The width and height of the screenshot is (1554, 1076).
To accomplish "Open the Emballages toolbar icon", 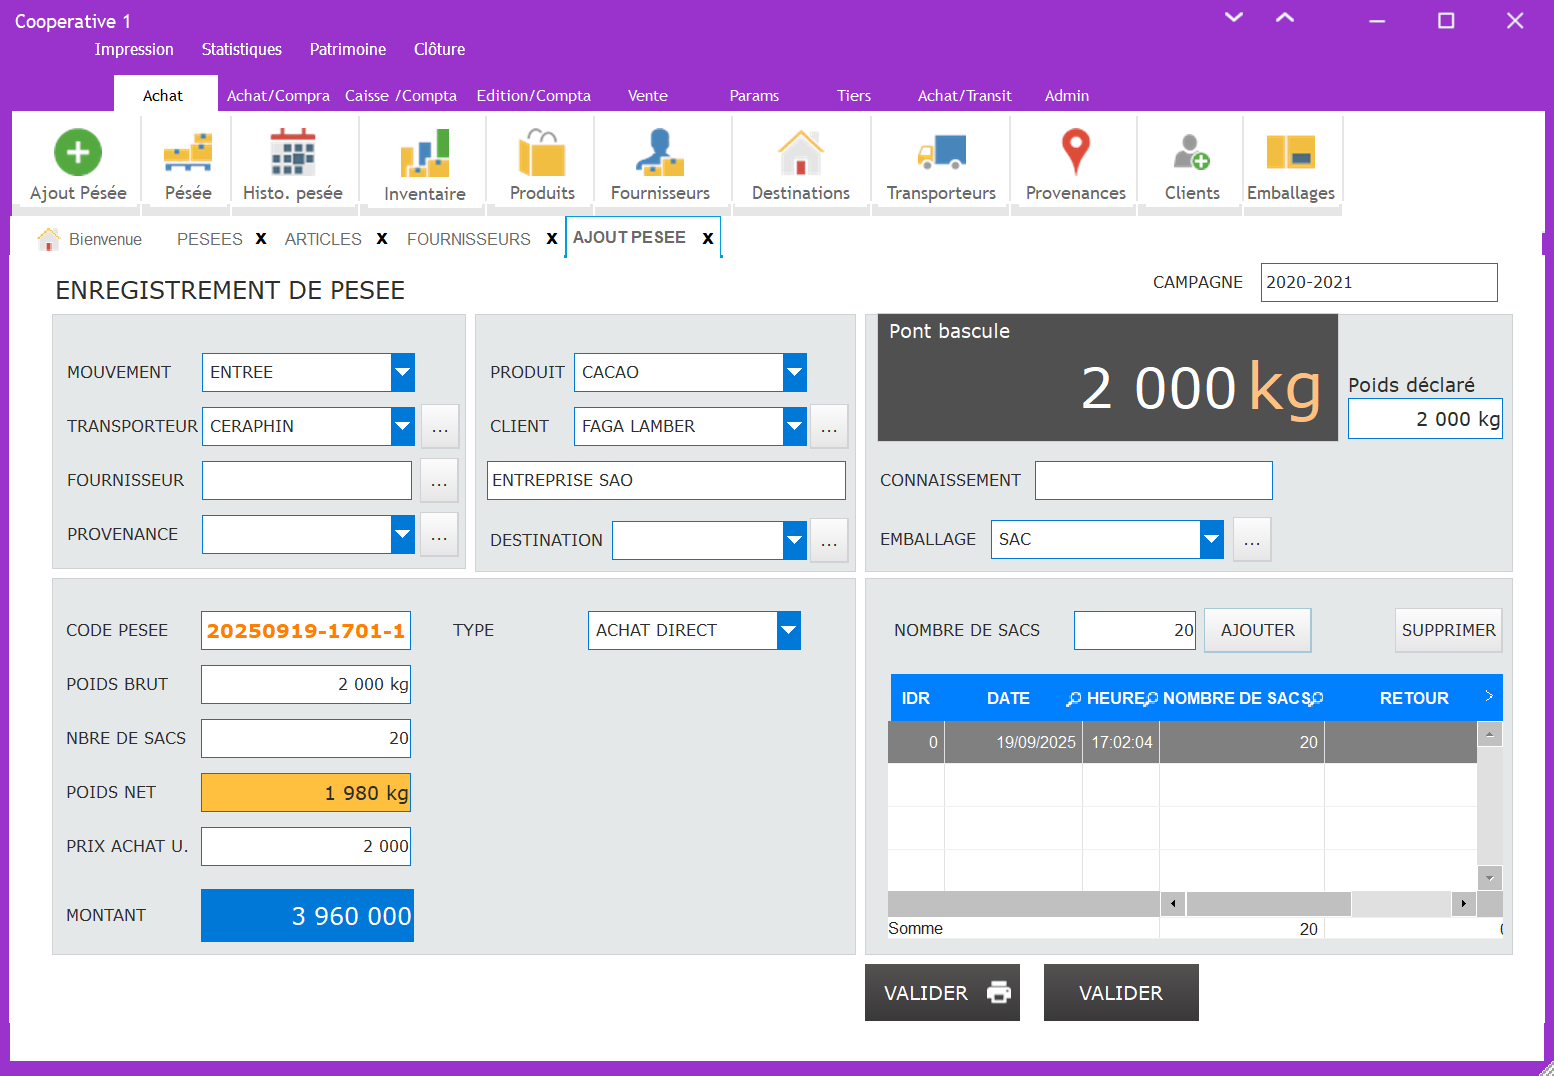I will coord(1290,153).
